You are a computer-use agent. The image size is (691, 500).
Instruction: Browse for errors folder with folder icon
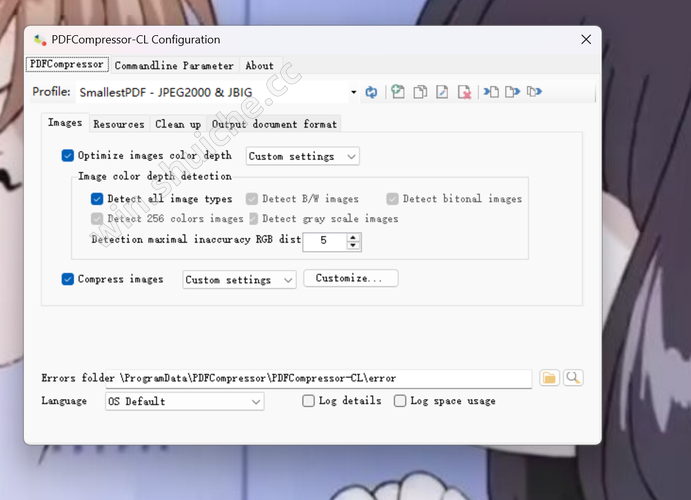(549, 378)
